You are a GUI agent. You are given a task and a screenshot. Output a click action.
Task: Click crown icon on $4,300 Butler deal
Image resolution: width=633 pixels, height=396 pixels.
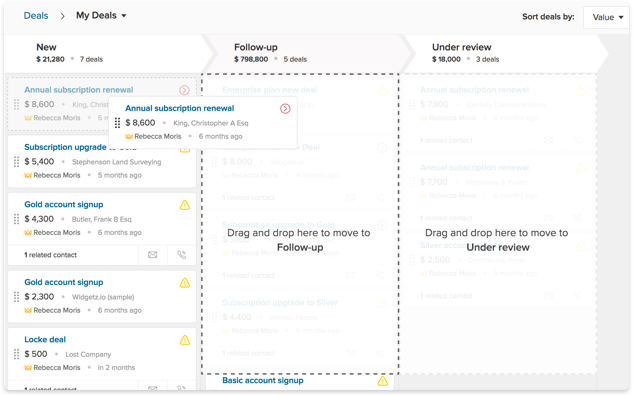click(28, 233)
